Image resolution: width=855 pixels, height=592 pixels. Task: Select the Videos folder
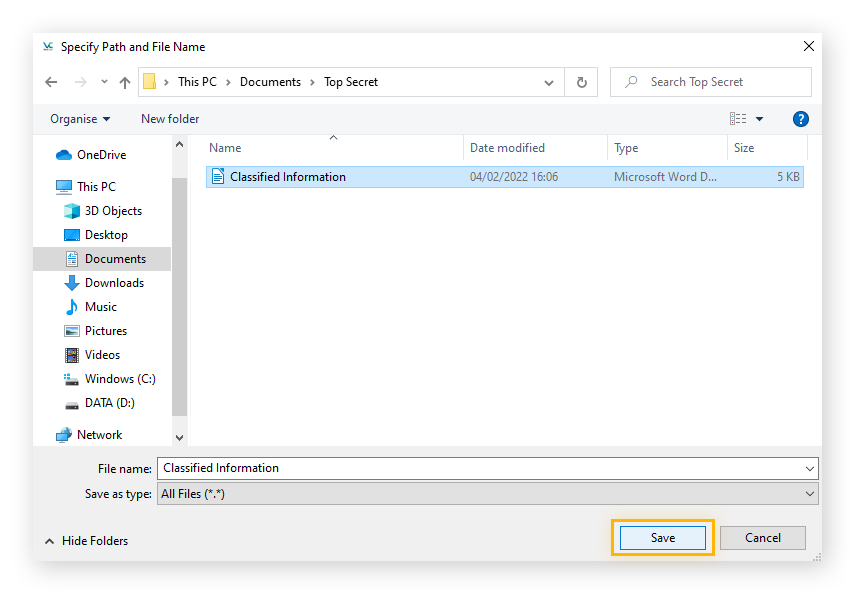click(x=100, y=354)
